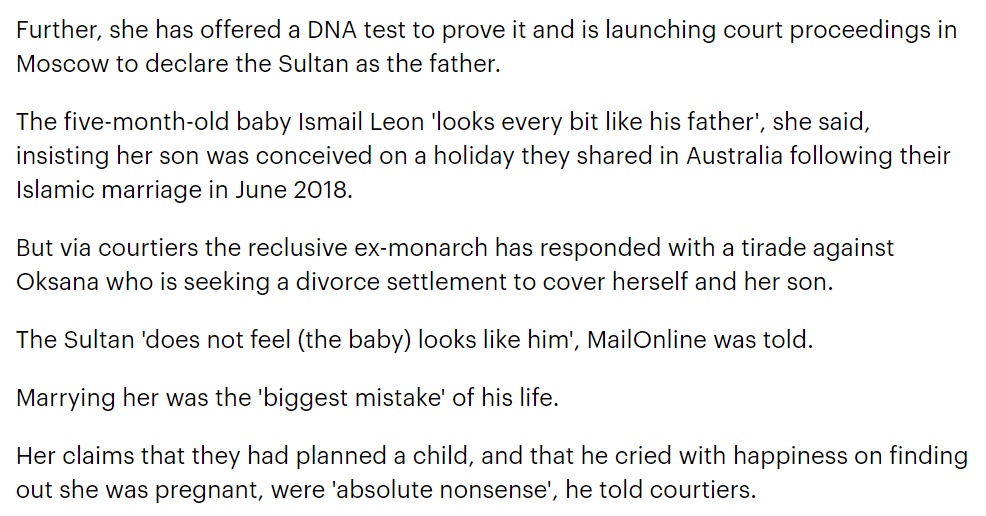
Task: Click the name 'Ismail Leon'
Action: 361,122
